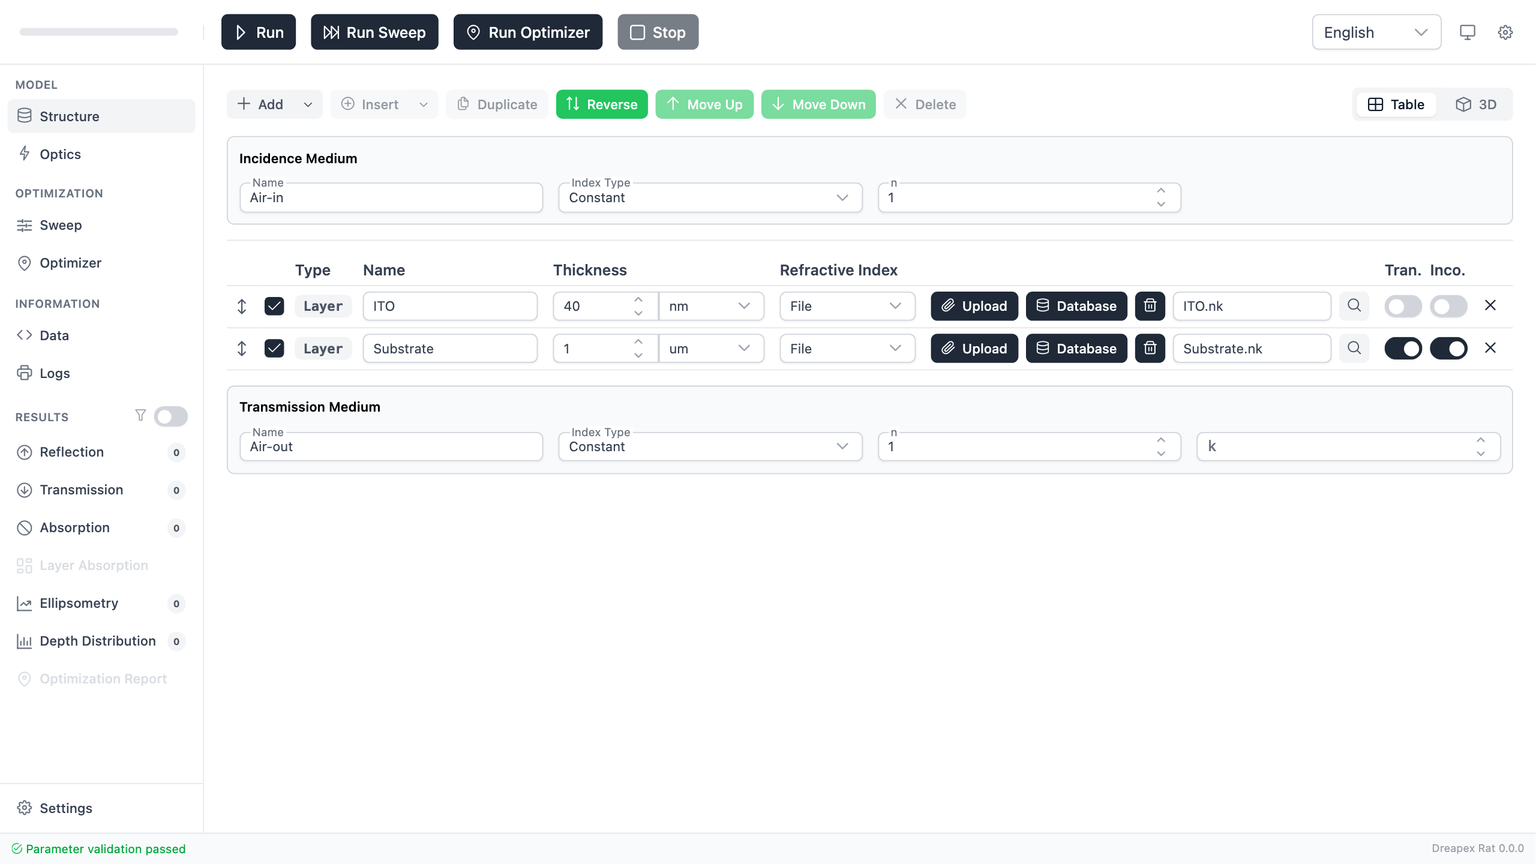The height and width of the screenshot is (864, 1536).
Task: Click the Transmission Medium Name field
Action: pyautogui.click(x=390, y=447)
